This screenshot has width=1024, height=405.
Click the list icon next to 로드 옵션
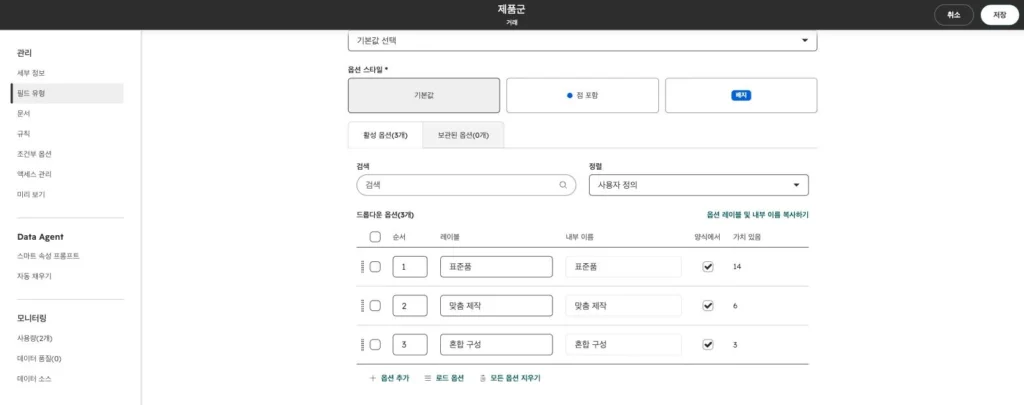coord(428,378)
